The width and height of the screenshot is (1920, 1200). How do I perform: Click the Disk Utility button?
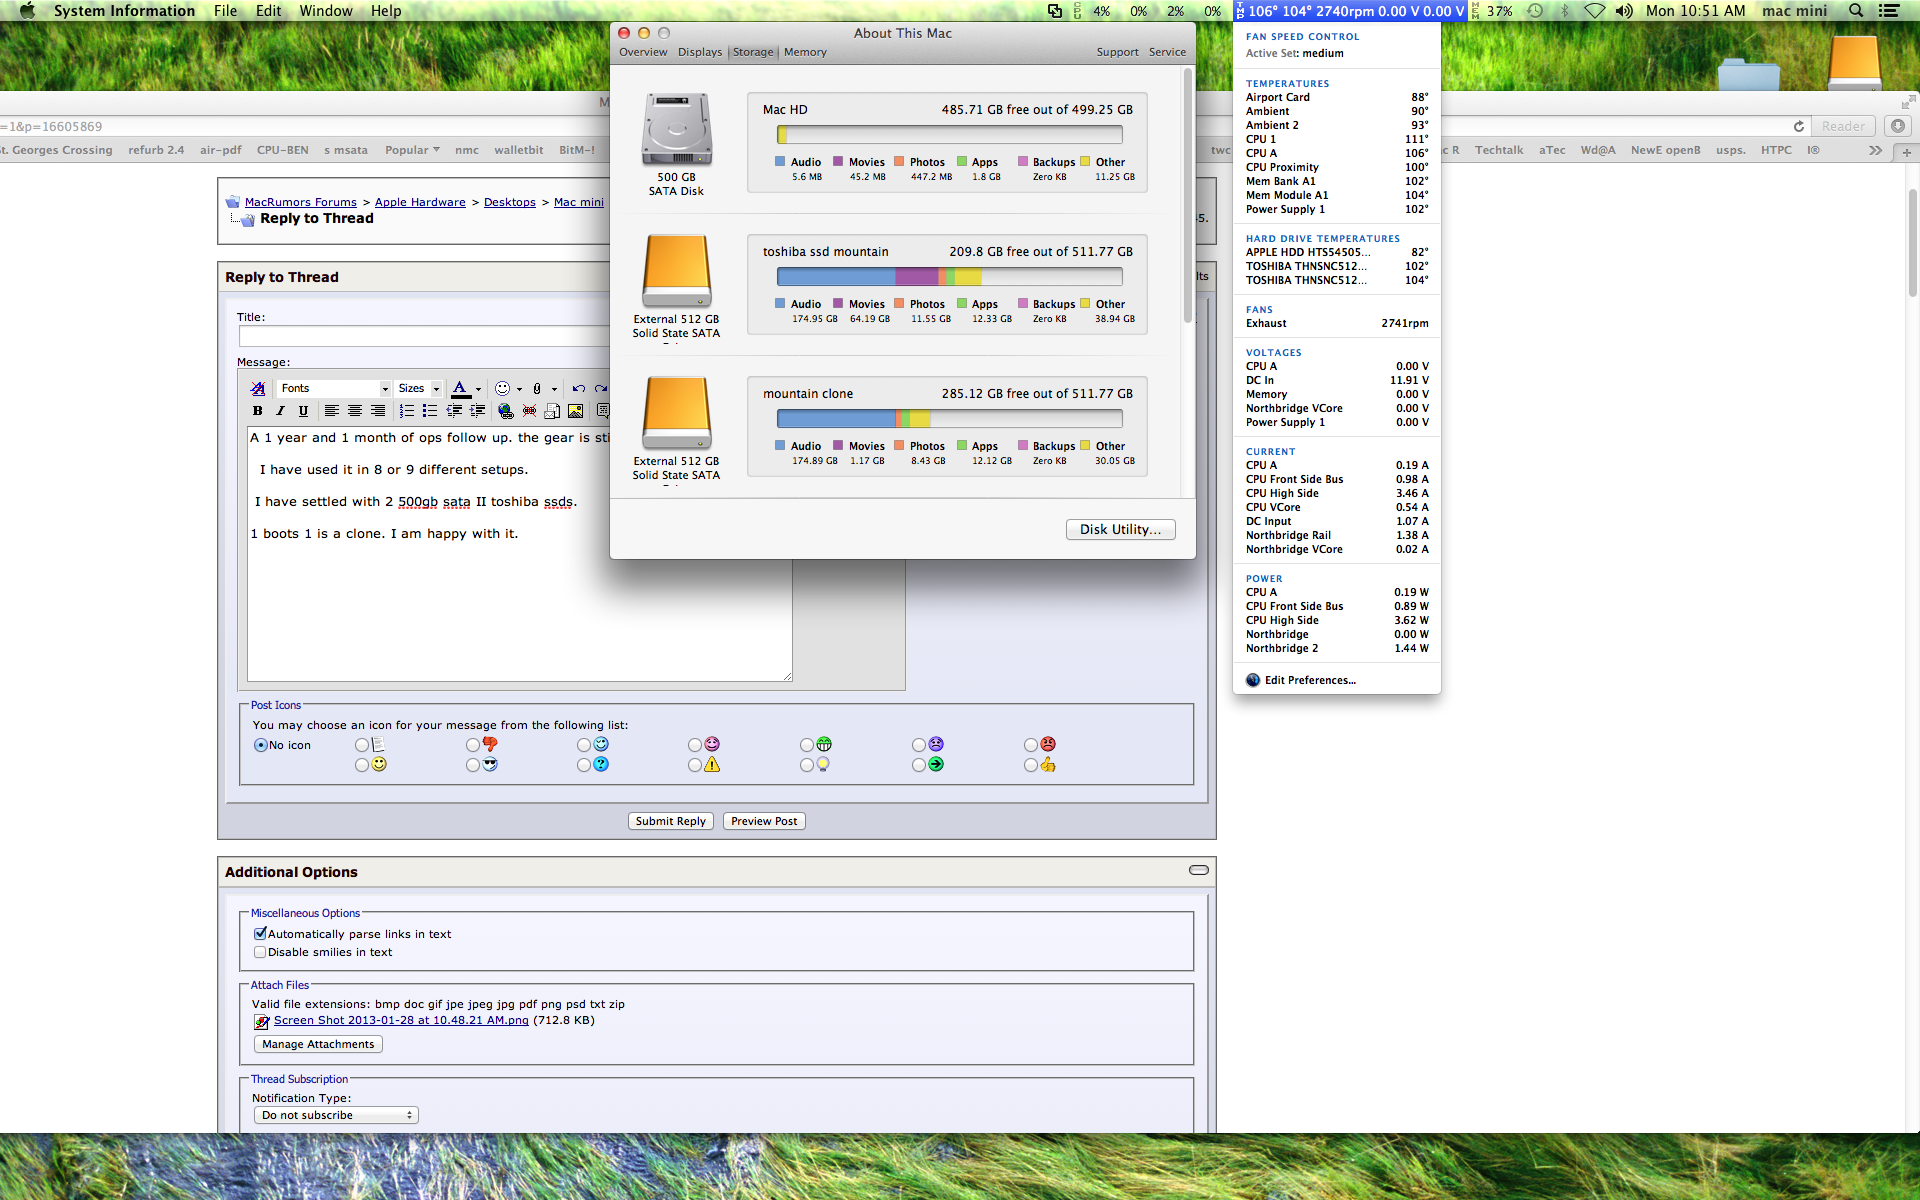pyautogui.click(x=1120, y=529)
